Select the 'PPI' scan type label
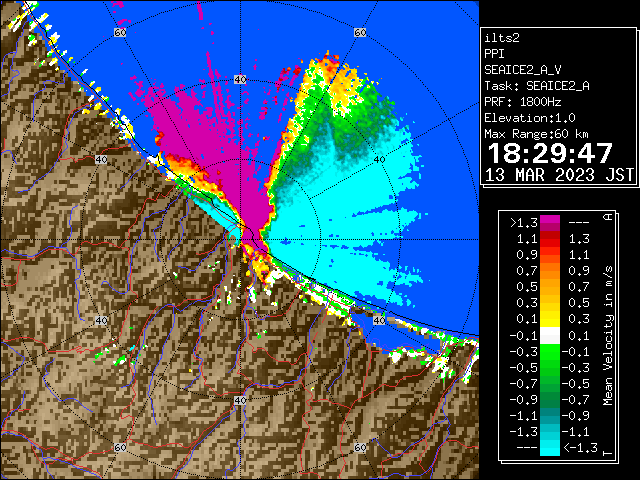Viewport: 640px width, 480px height. pyautogui.click(x=494, y=54)
